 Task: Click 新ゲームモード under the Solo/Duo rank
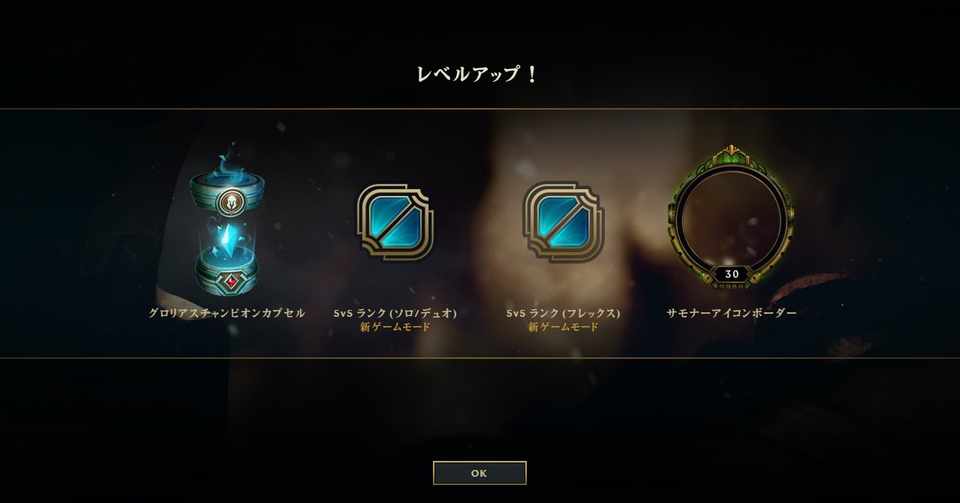[396, 327]
